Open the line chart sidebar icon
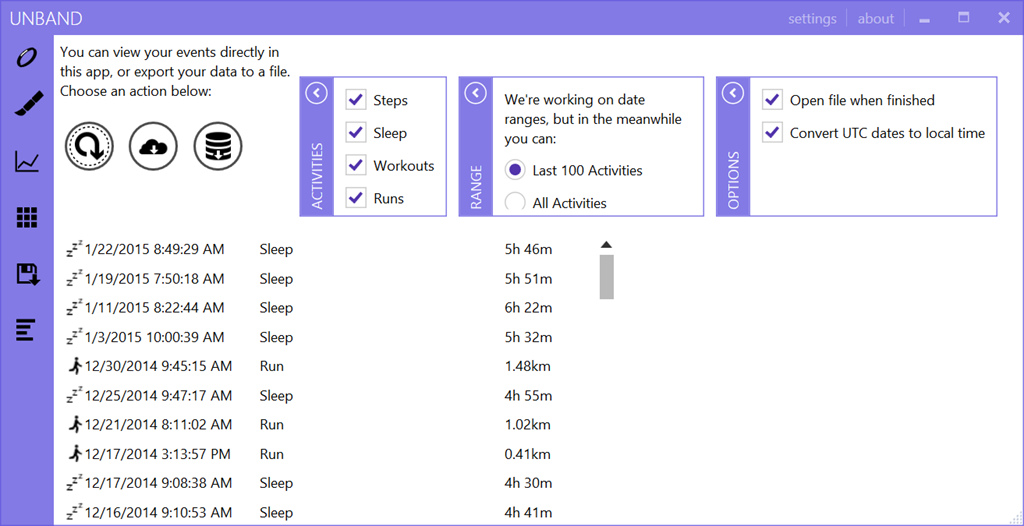The height and width of the screenshot is (526, 1024). [27, 161]
